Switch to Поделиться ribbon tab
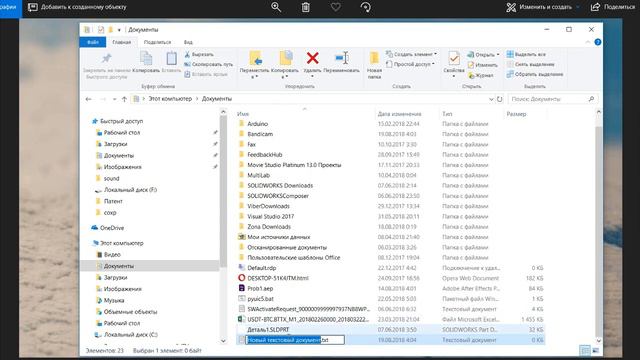Image resolution: width=640 pixels, height=360 pixels. tap(157, 42)
